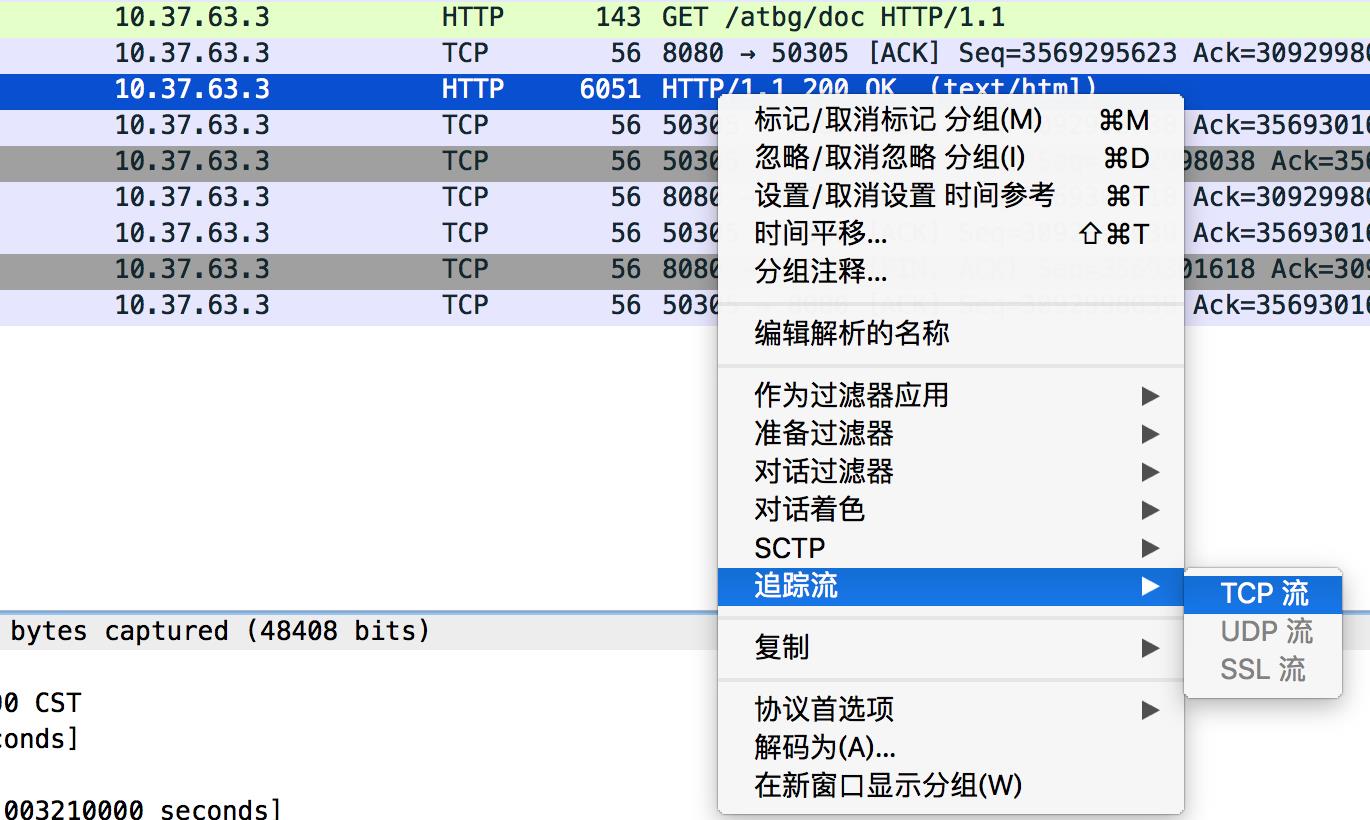Click the line ending in 'CST' in details pane

(40, 703)
